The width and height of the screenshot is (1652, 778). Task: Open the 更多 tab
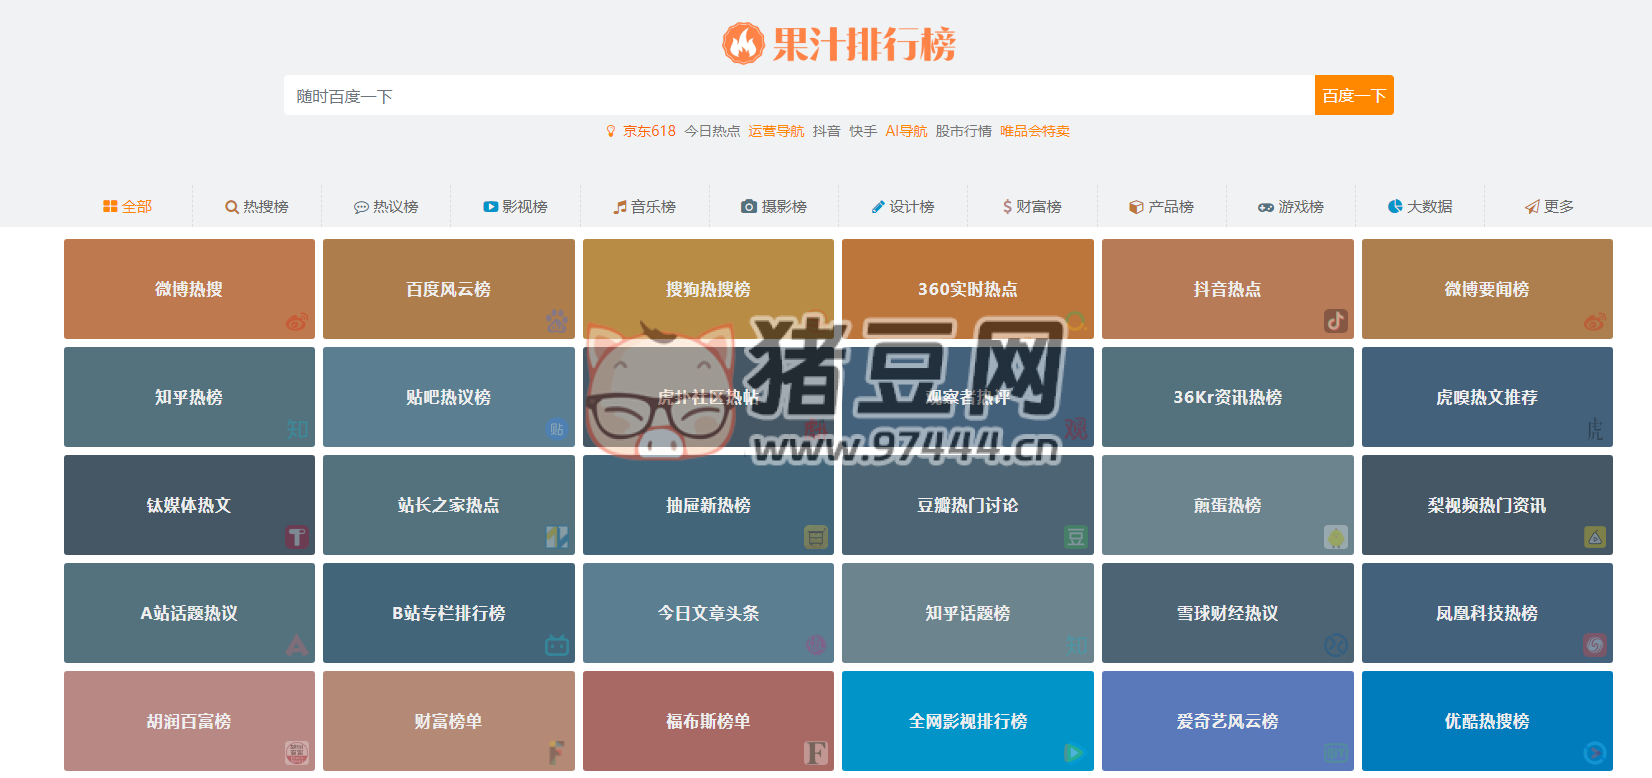[1549, 207]
